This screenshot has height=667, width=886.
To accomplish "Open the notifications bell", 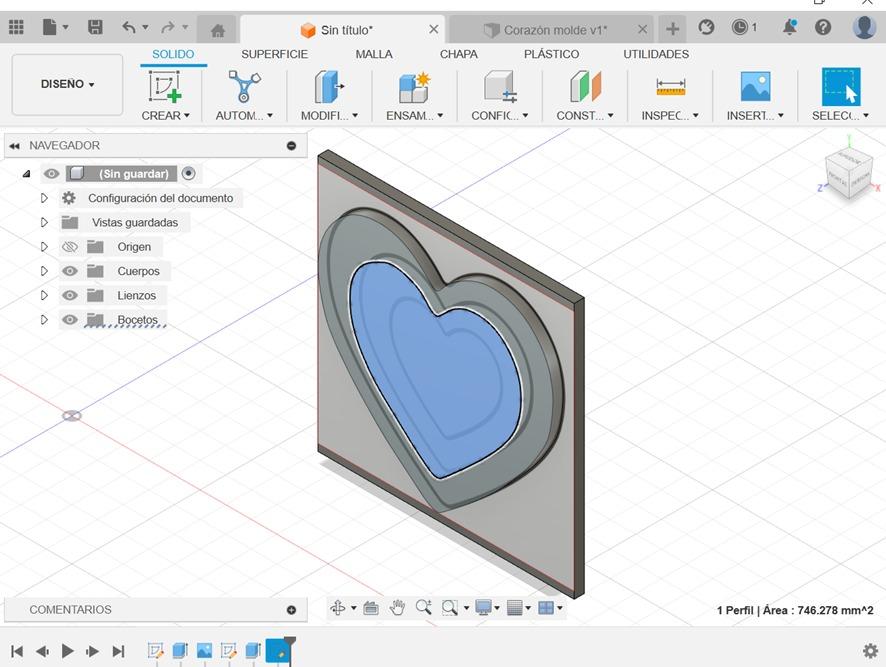I will pyautogui.click(x=789, y=27).
